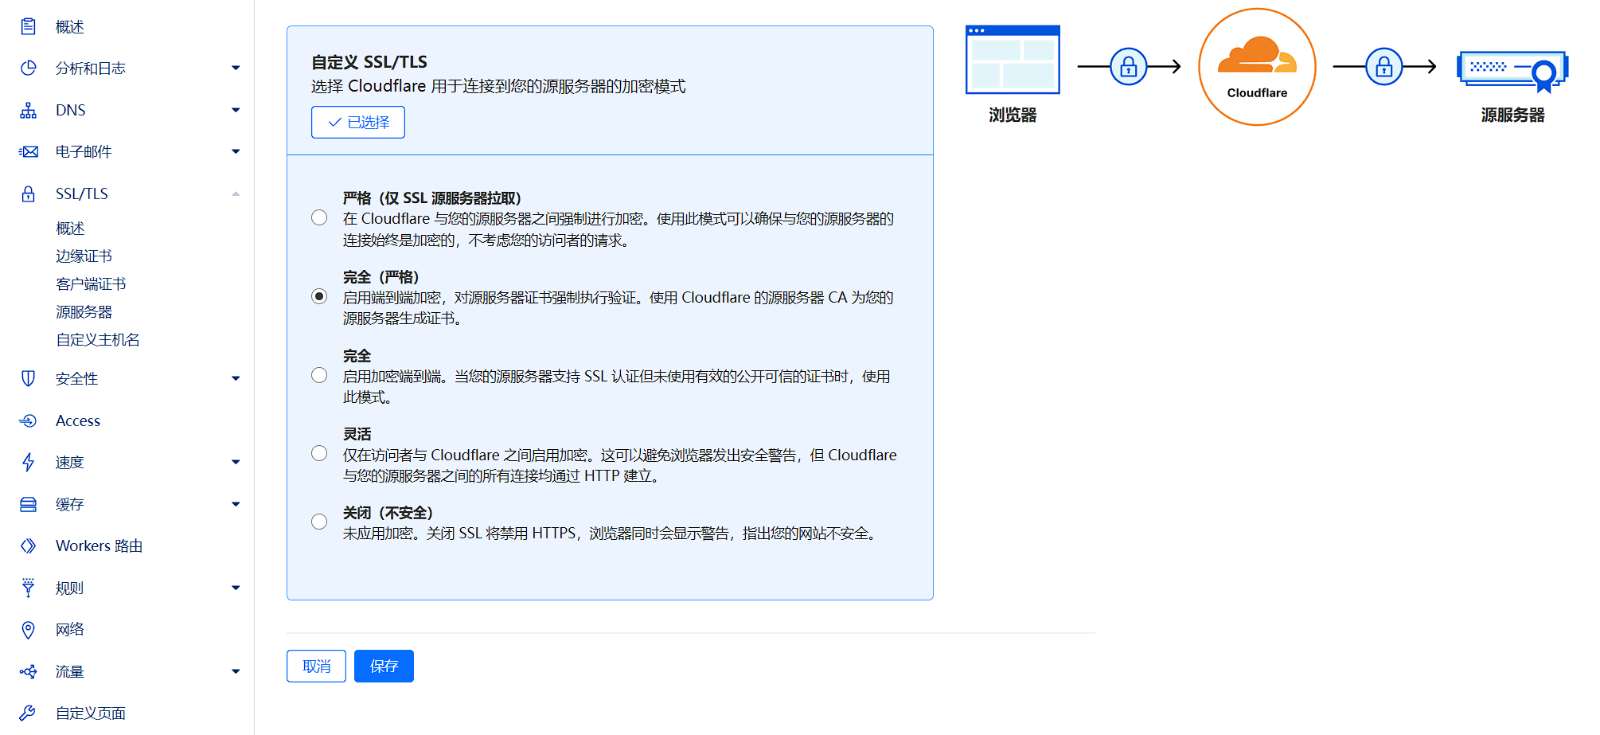Click the 缓存 storage drive icon
Viewport: 1600px width, 735px height.
[28, 504]
